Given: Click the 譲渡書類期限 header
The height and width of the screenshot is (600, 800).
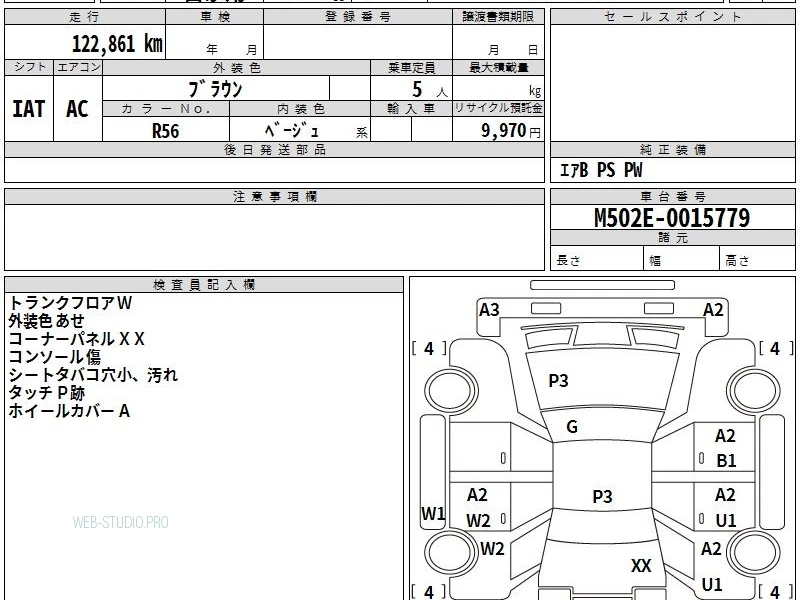Looking at the screenshot, I should [498, 17].
